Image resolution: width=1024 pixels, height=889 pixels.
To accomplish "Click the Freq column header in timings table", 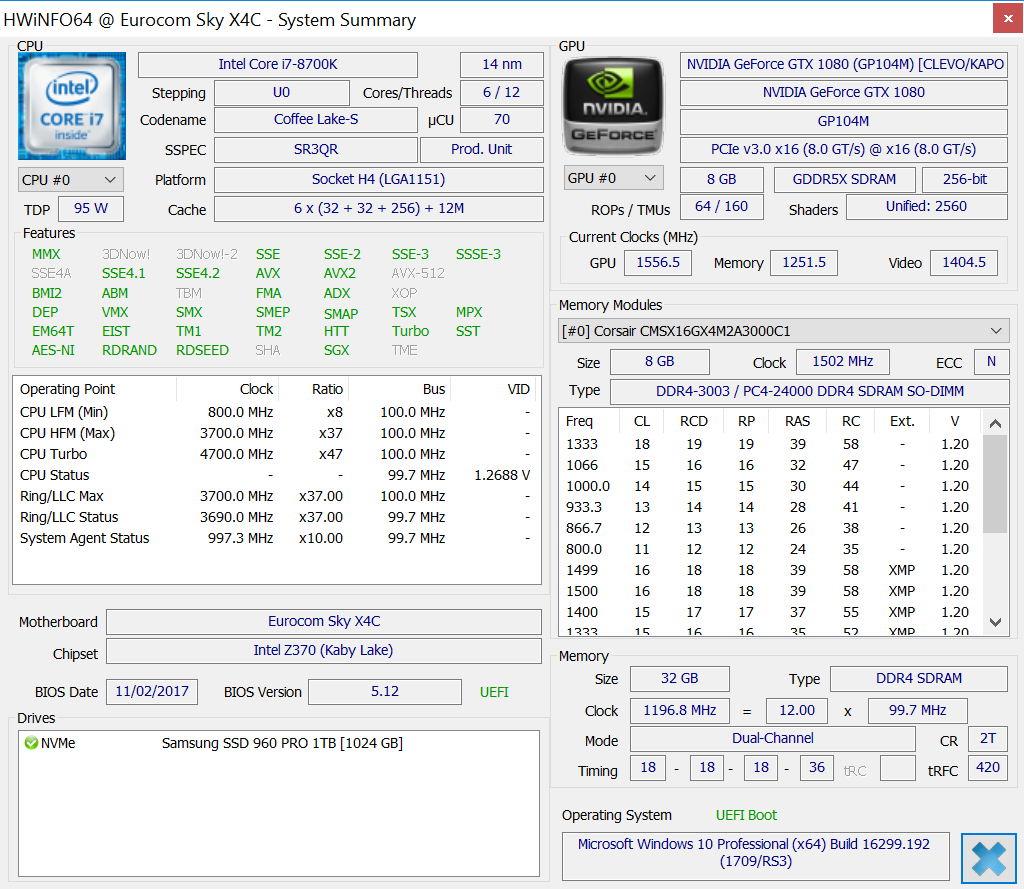I will (589, 421).
